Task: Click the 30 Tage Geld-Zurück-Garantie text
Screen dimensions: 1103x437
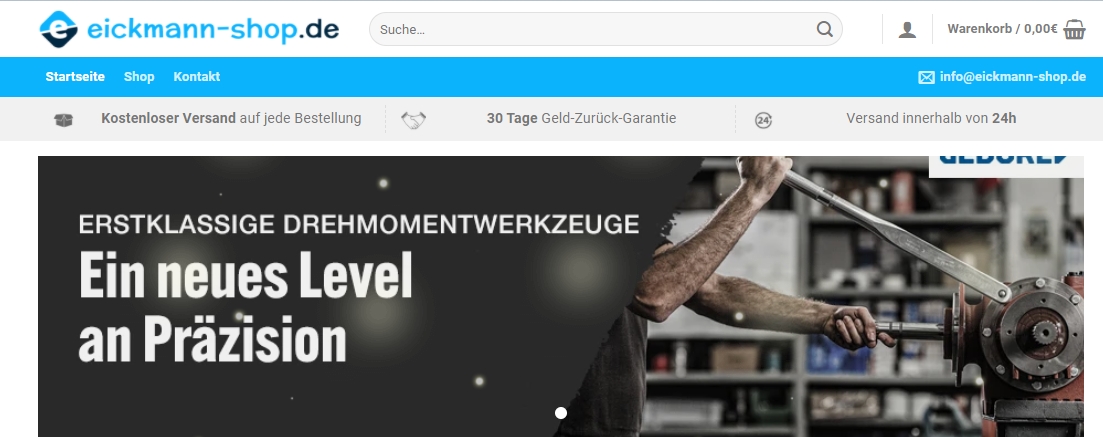Action: (581, 118)
